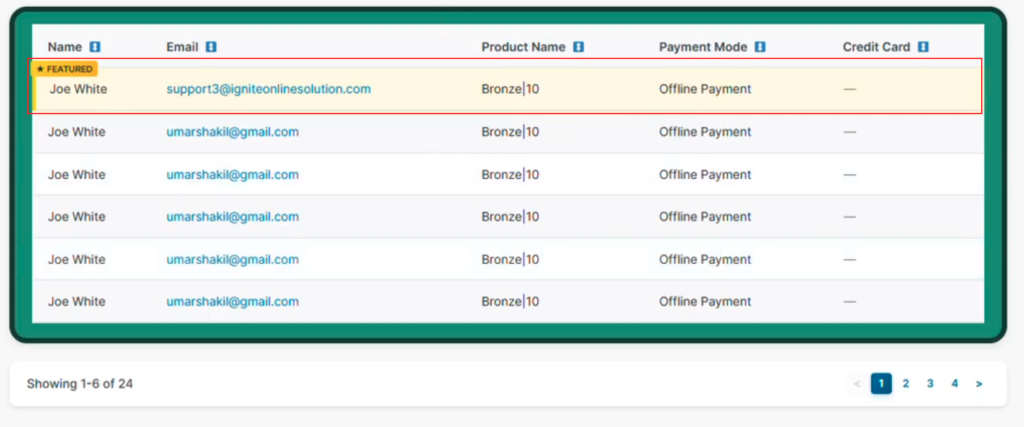Click the sort icon next to Email
Screen dimensions: 1024x427
click(211, 47)
